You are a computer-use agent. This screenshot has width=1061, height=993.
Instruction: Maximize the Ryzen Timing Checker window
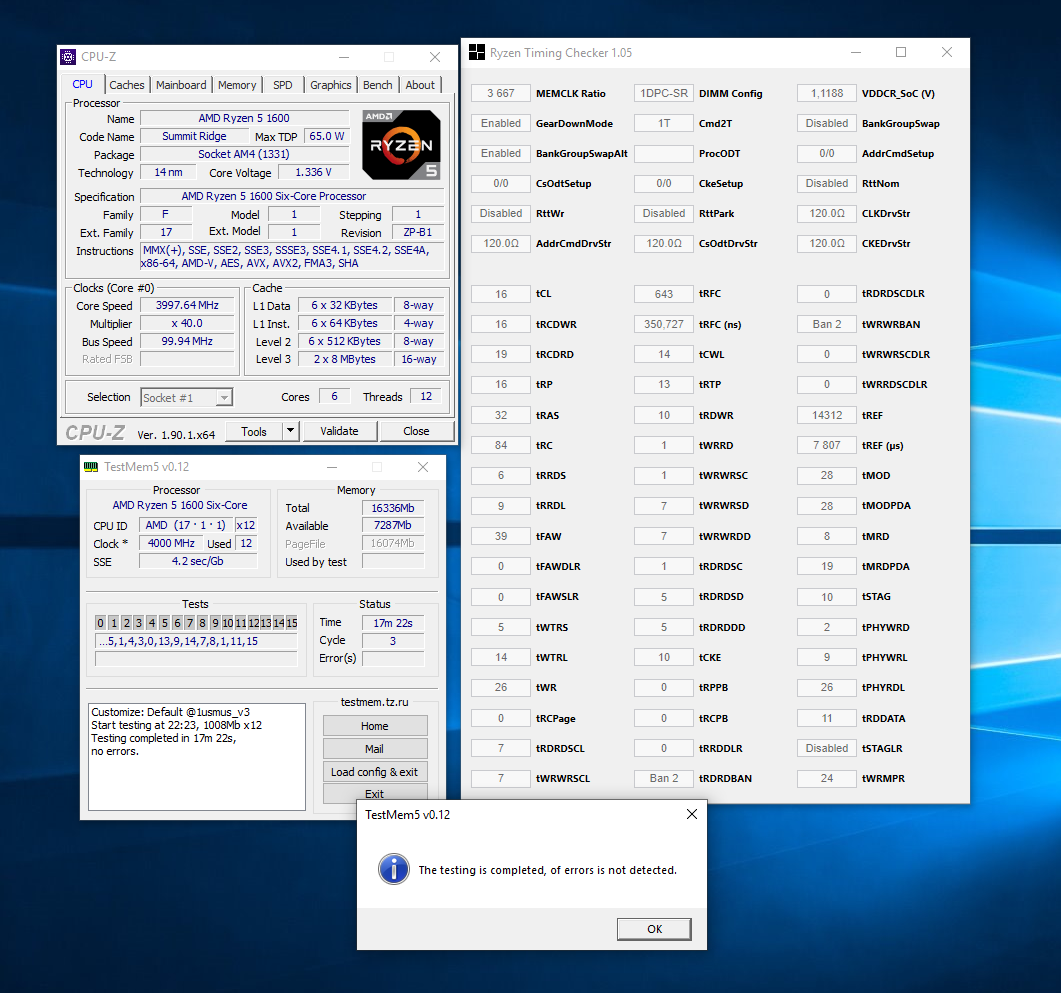click(901, 52)
